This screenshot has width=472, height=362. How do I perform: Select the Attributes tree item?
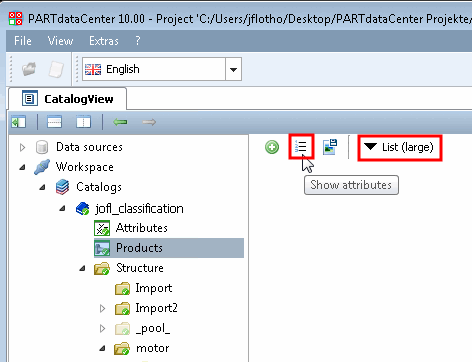coord(141,228)
